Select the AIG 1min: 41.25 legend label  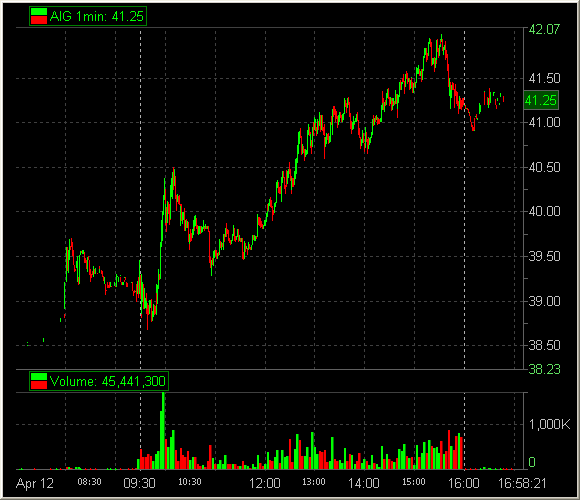click(97, 16)
